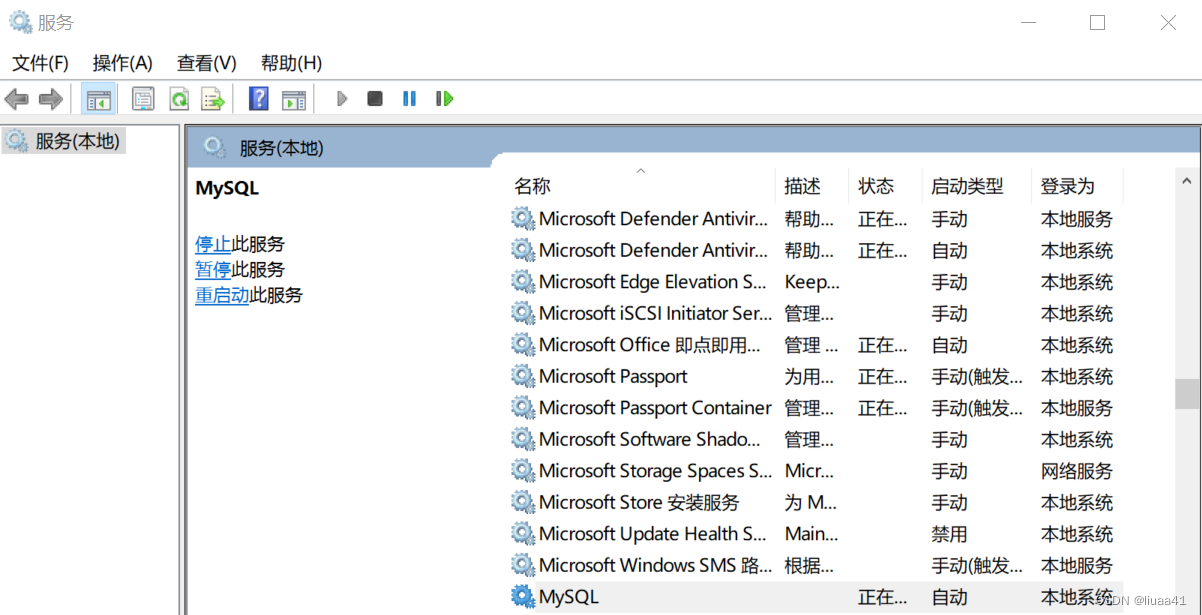The width and height of the screenshot is (1202, 615).
Task: Open Help via the question mark icon
Action: [257, 98]
